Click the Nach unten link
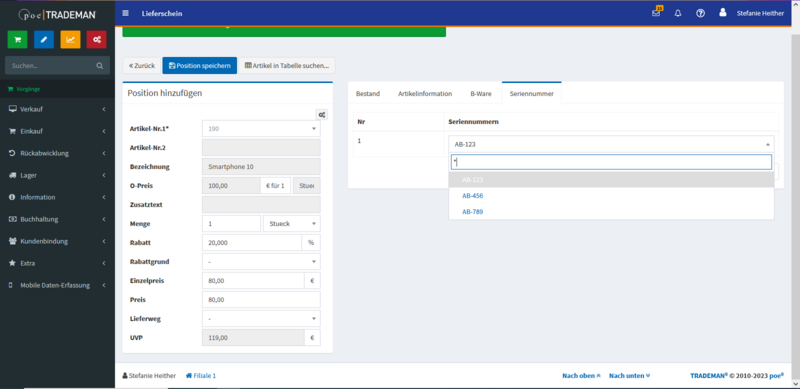Screen dimensions: 800x389 [630, 376]
